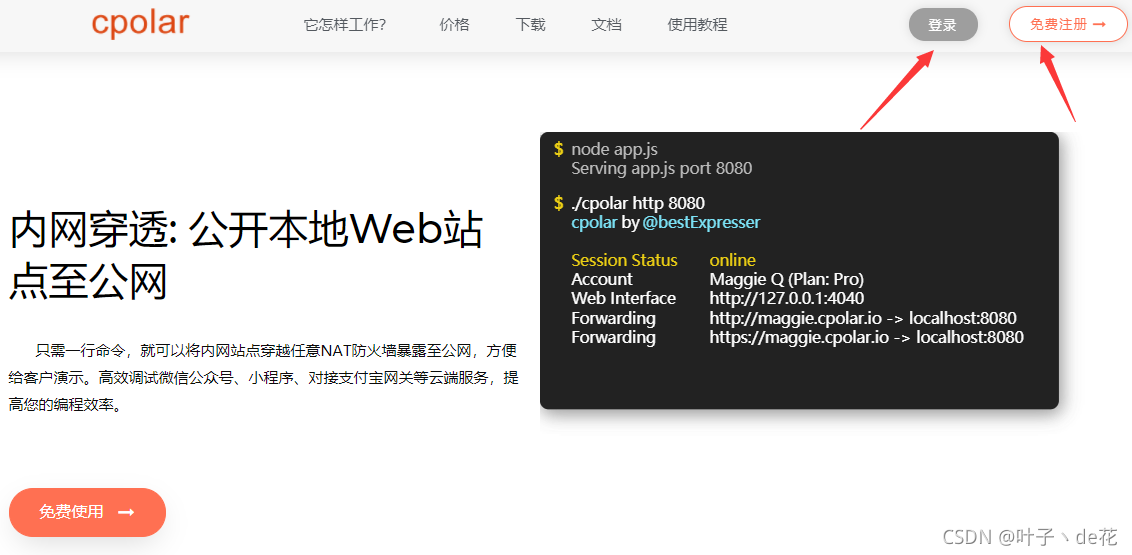Screen dimensions: 1132x555
Task: Click the 内网穿透 main heading text
Action: click(x=246, y=255)
